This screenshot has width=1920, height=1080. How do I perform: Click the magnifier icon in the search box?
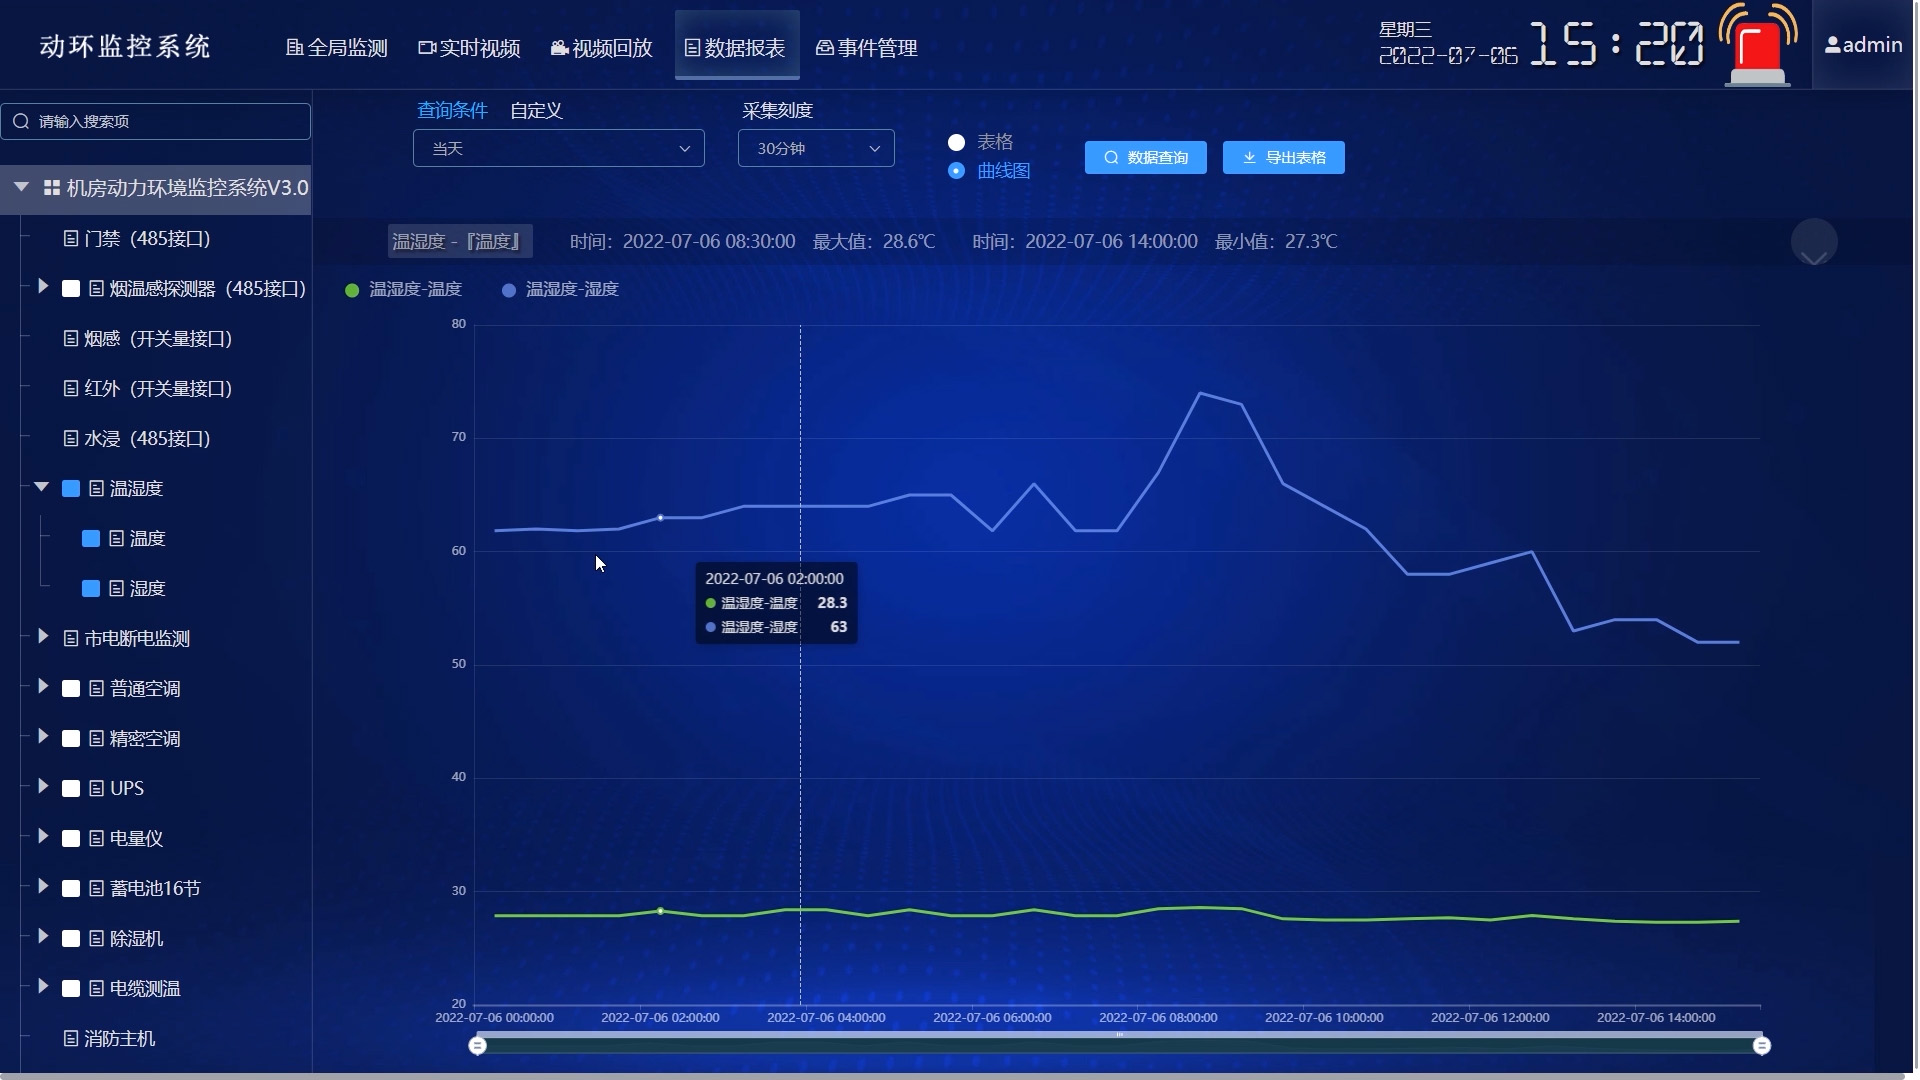pos(21,121)
